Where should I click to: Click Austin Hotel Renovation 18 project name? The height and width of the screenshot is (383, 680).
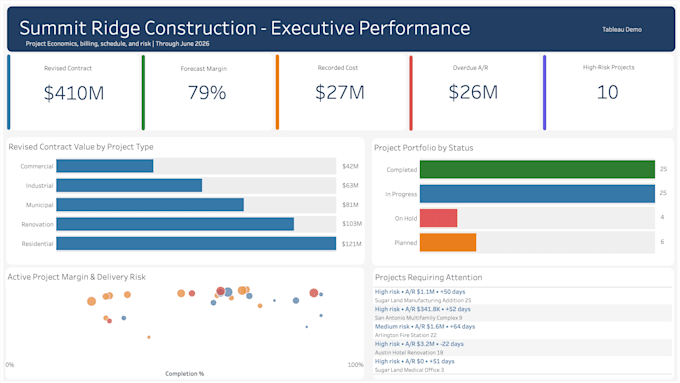(x=409, y=352)
